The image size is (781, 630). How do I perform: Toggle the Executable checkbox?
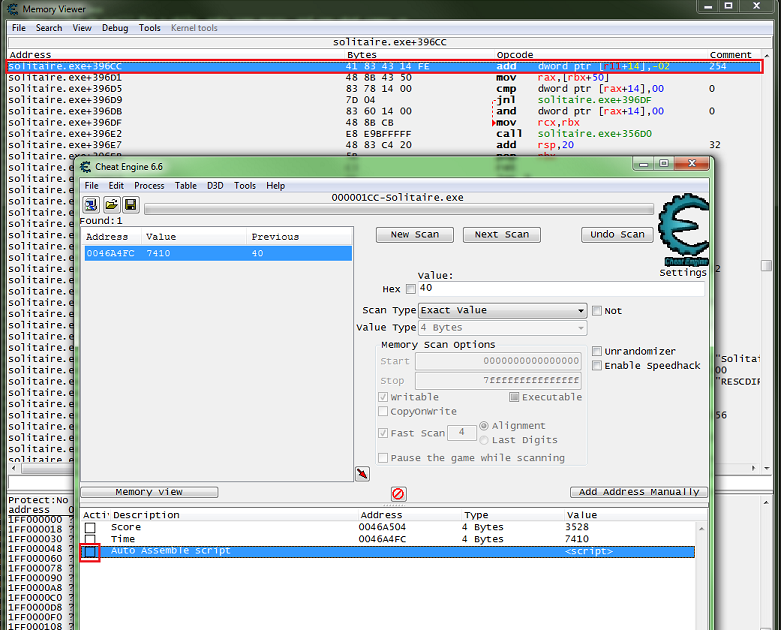click(514, 397)
